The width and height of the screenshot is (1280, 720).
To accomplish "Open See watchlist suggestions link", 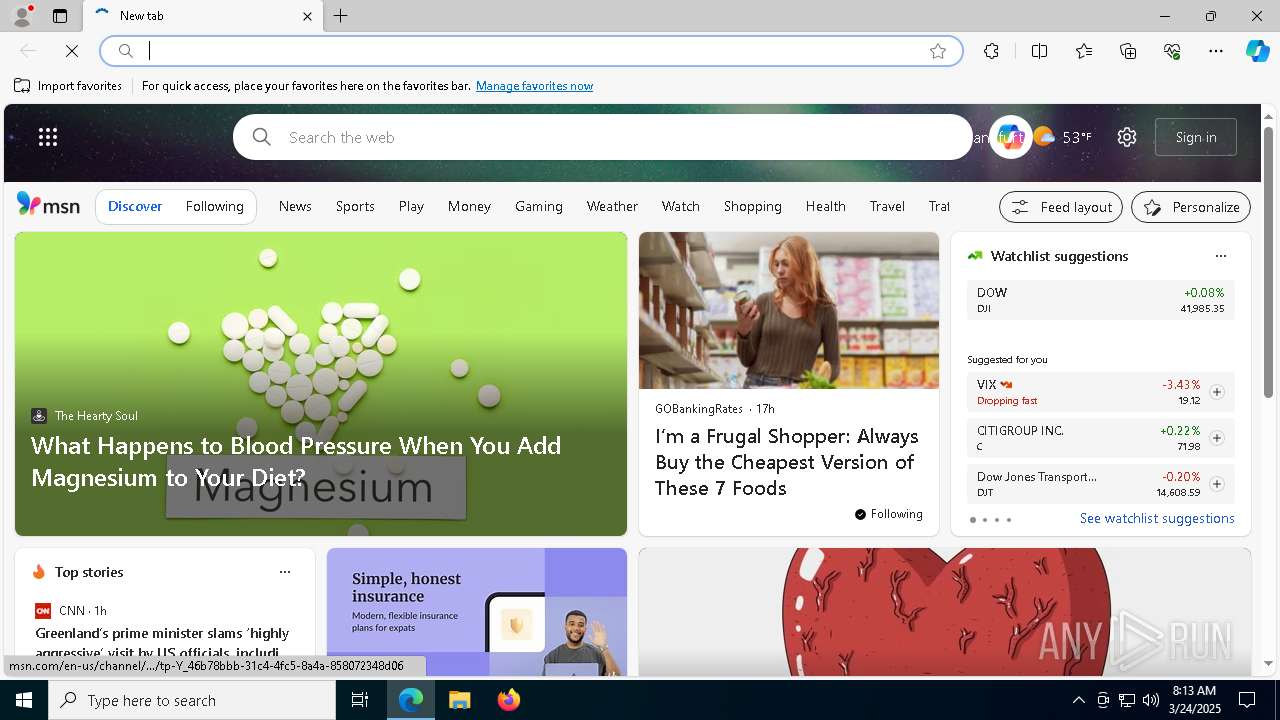I will coord(1157,518).
